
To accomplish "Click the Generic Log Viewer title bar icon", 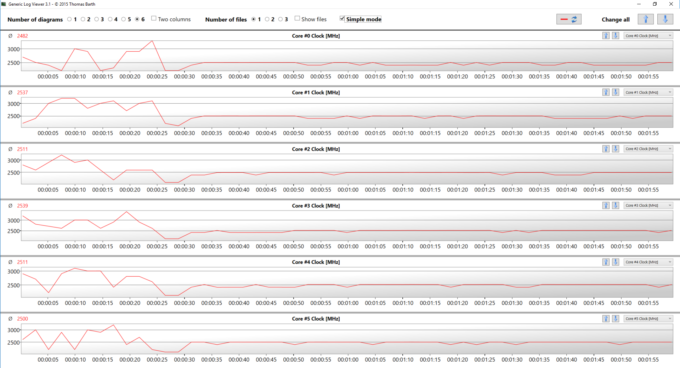I will point(4,4).
